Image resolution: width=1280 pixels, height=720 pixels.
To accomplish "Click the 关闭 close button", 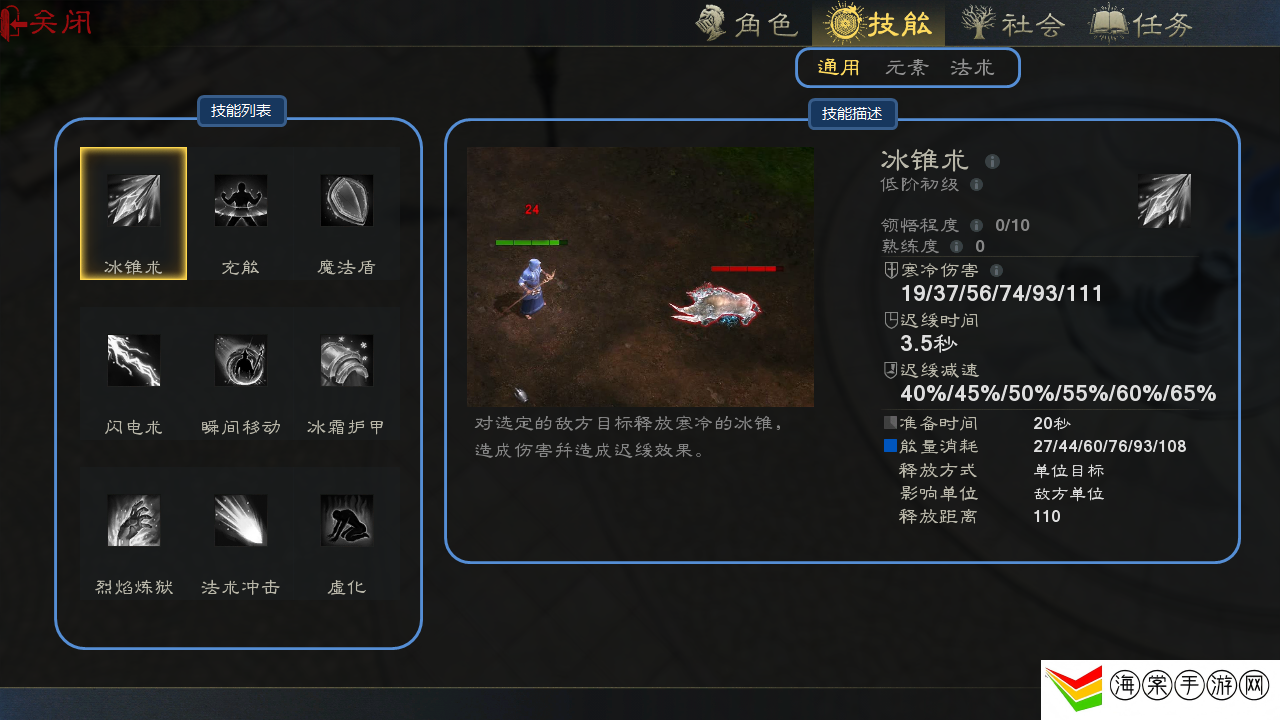I will click(47, 22).
